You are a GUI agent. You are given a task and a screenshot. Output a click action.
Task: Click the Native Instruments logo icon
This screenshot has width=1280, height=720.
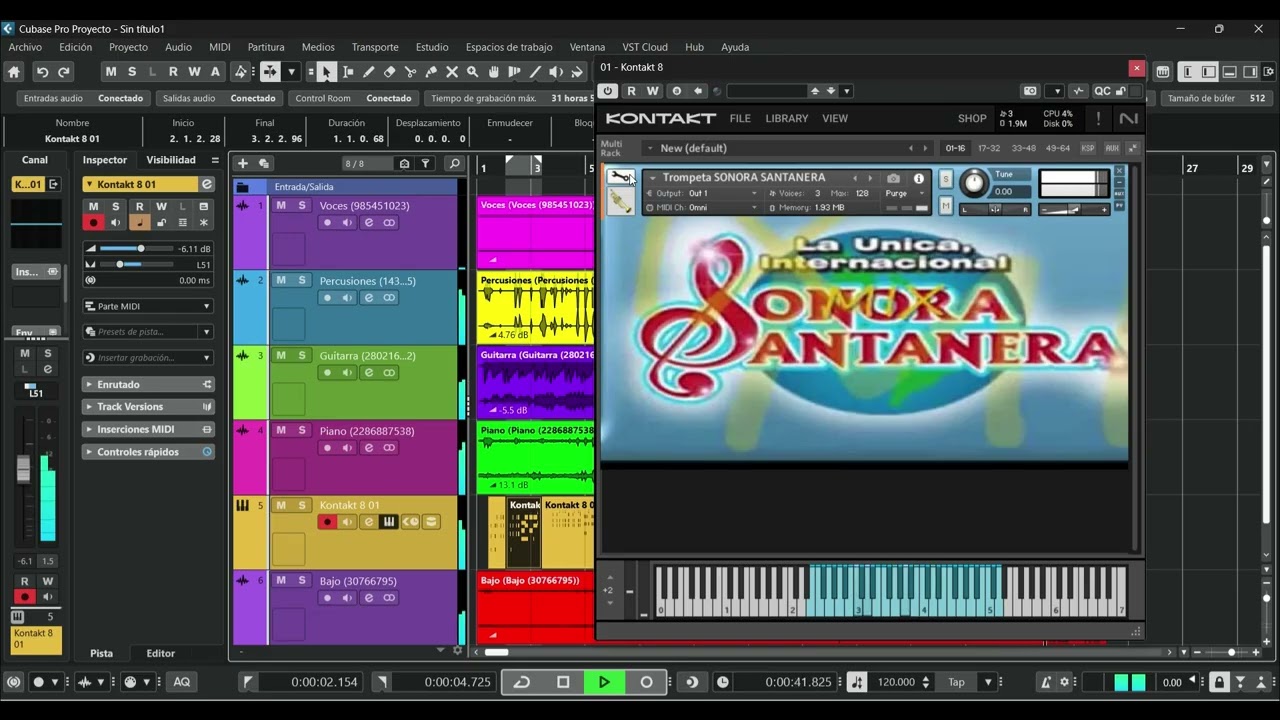pyautogui.click(x=1128, y=118)
